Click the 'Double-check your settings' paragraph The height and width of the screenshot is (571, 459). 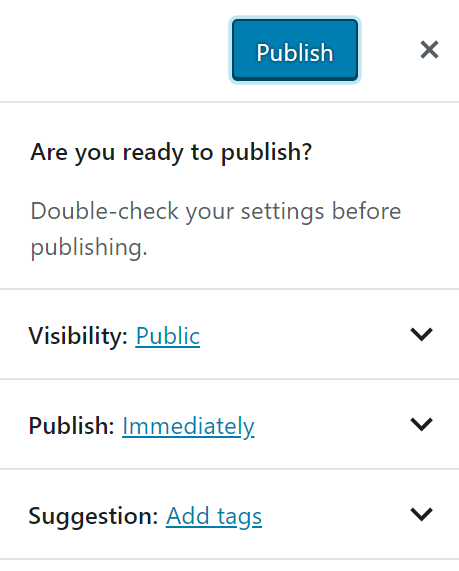[216, 229]
